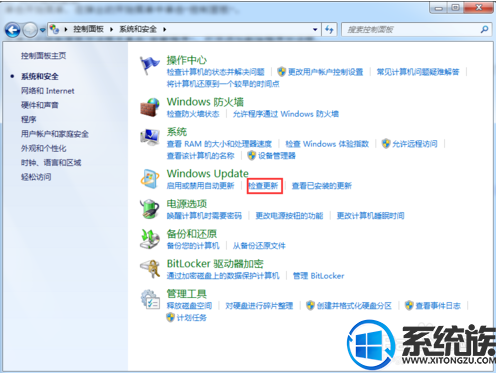Open the address bar history dropdown arrow
Viewport: 496px width, 373px height.
315,30
